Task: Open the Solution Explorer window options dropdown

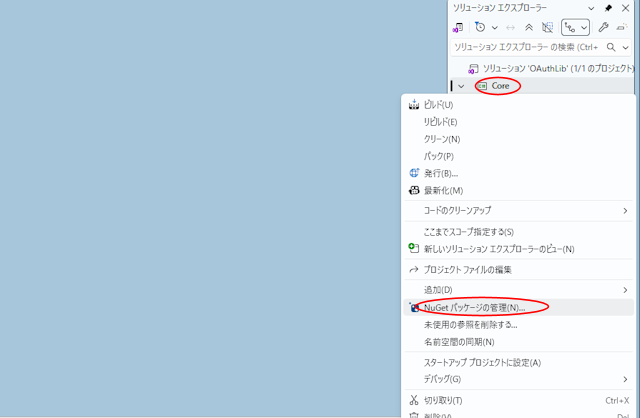Action: click(x=592, y=8)
